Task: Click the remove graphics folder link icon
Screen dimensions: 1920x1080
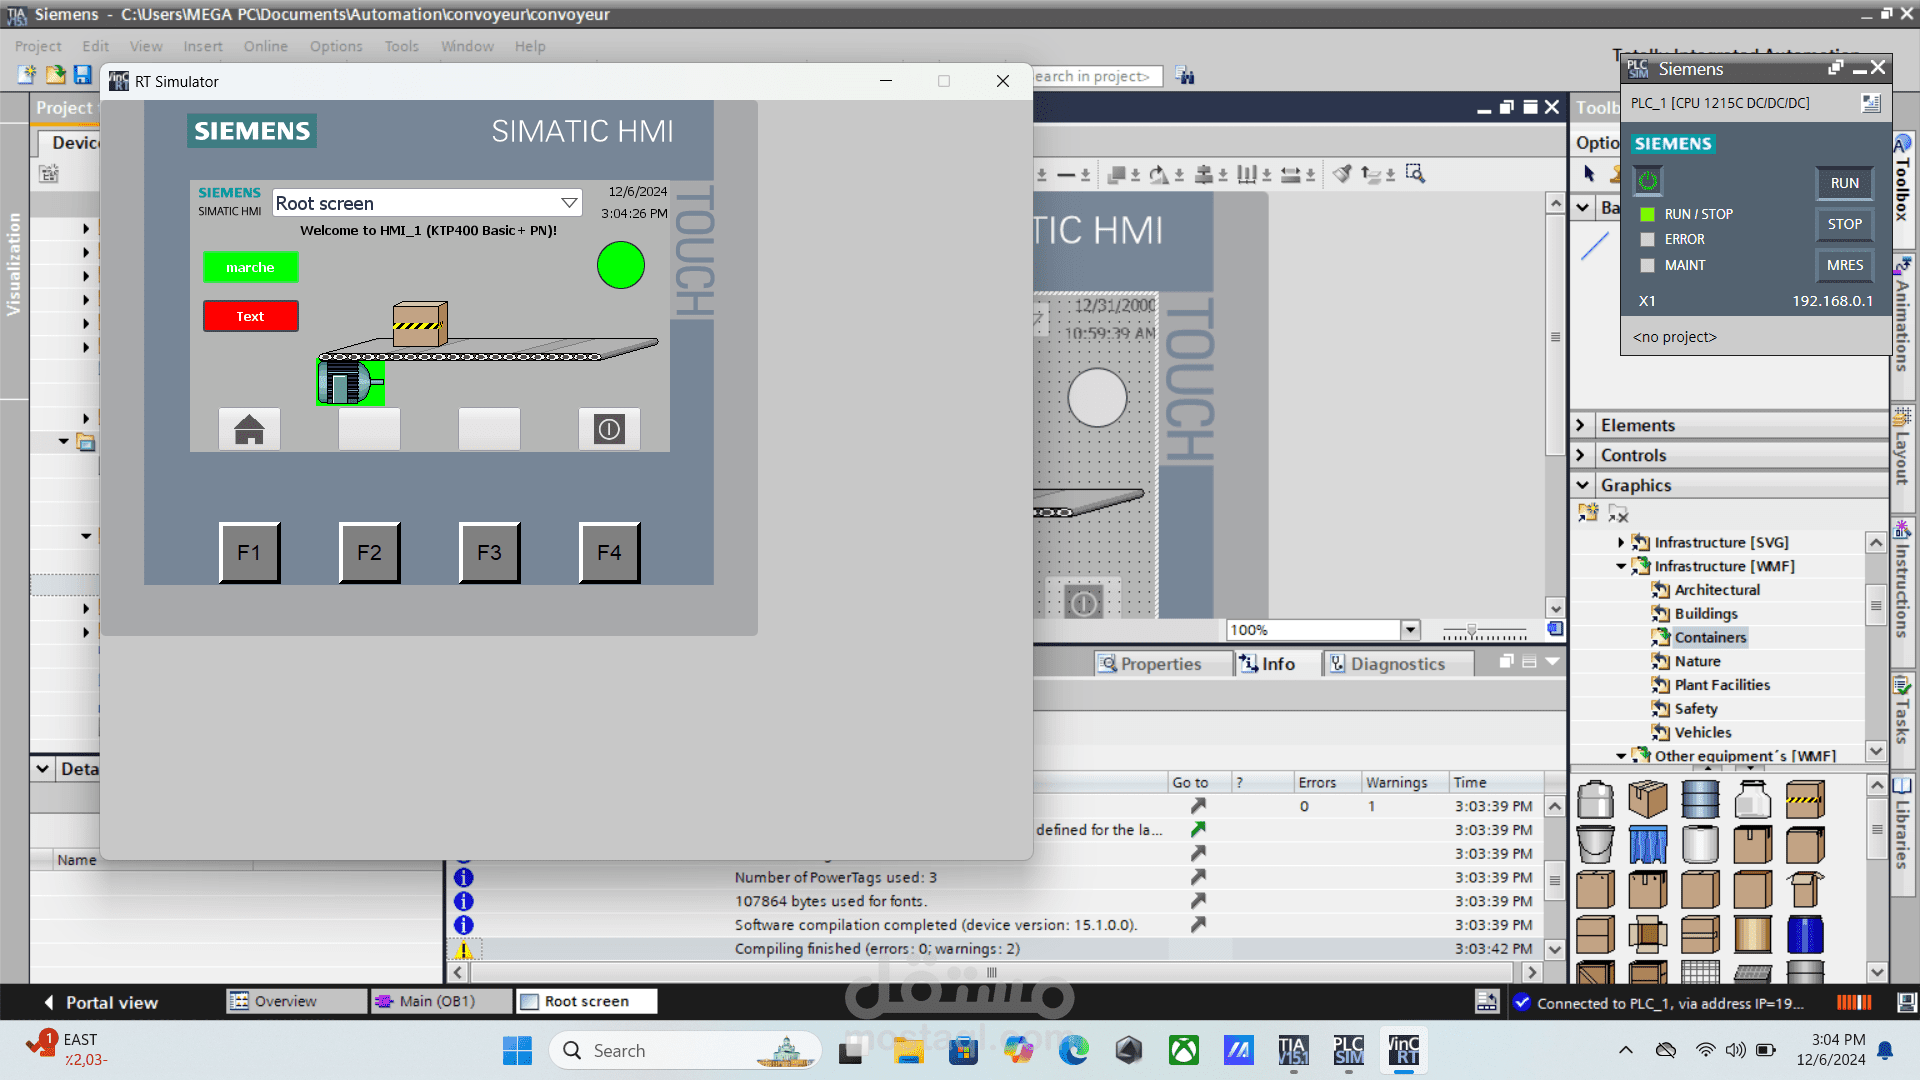Action: (1618, 513)
